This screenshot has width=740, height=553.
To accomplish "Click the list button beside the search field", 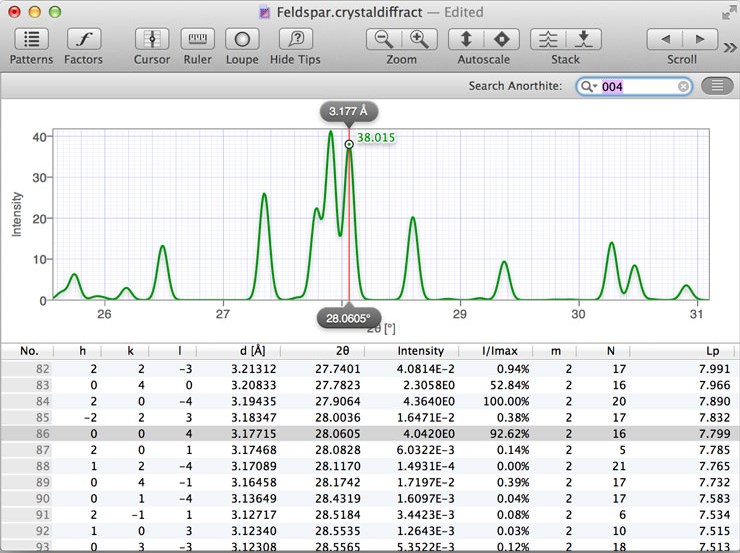I will point(717,86).
